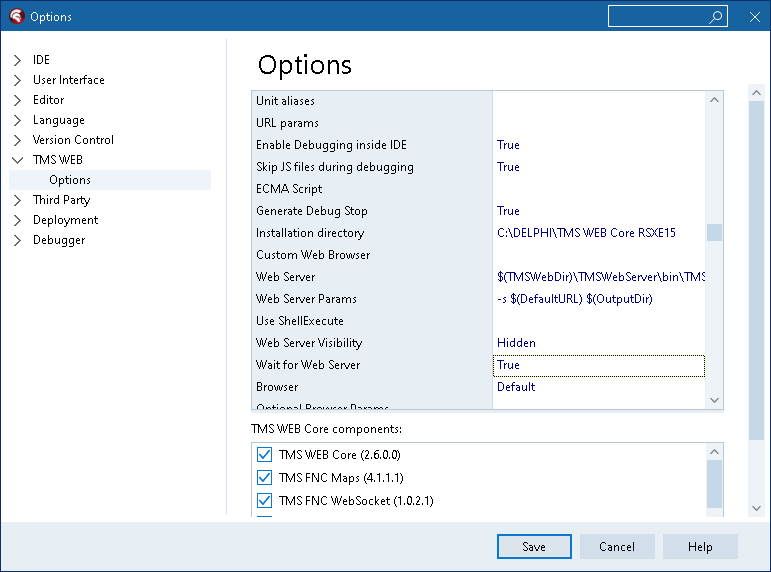Toggle TMS FNC Maps (4.1.1.1) checkbox
The height and width of the screenshot is (572, 771).
pyautogui.click(x=265, y=478)
